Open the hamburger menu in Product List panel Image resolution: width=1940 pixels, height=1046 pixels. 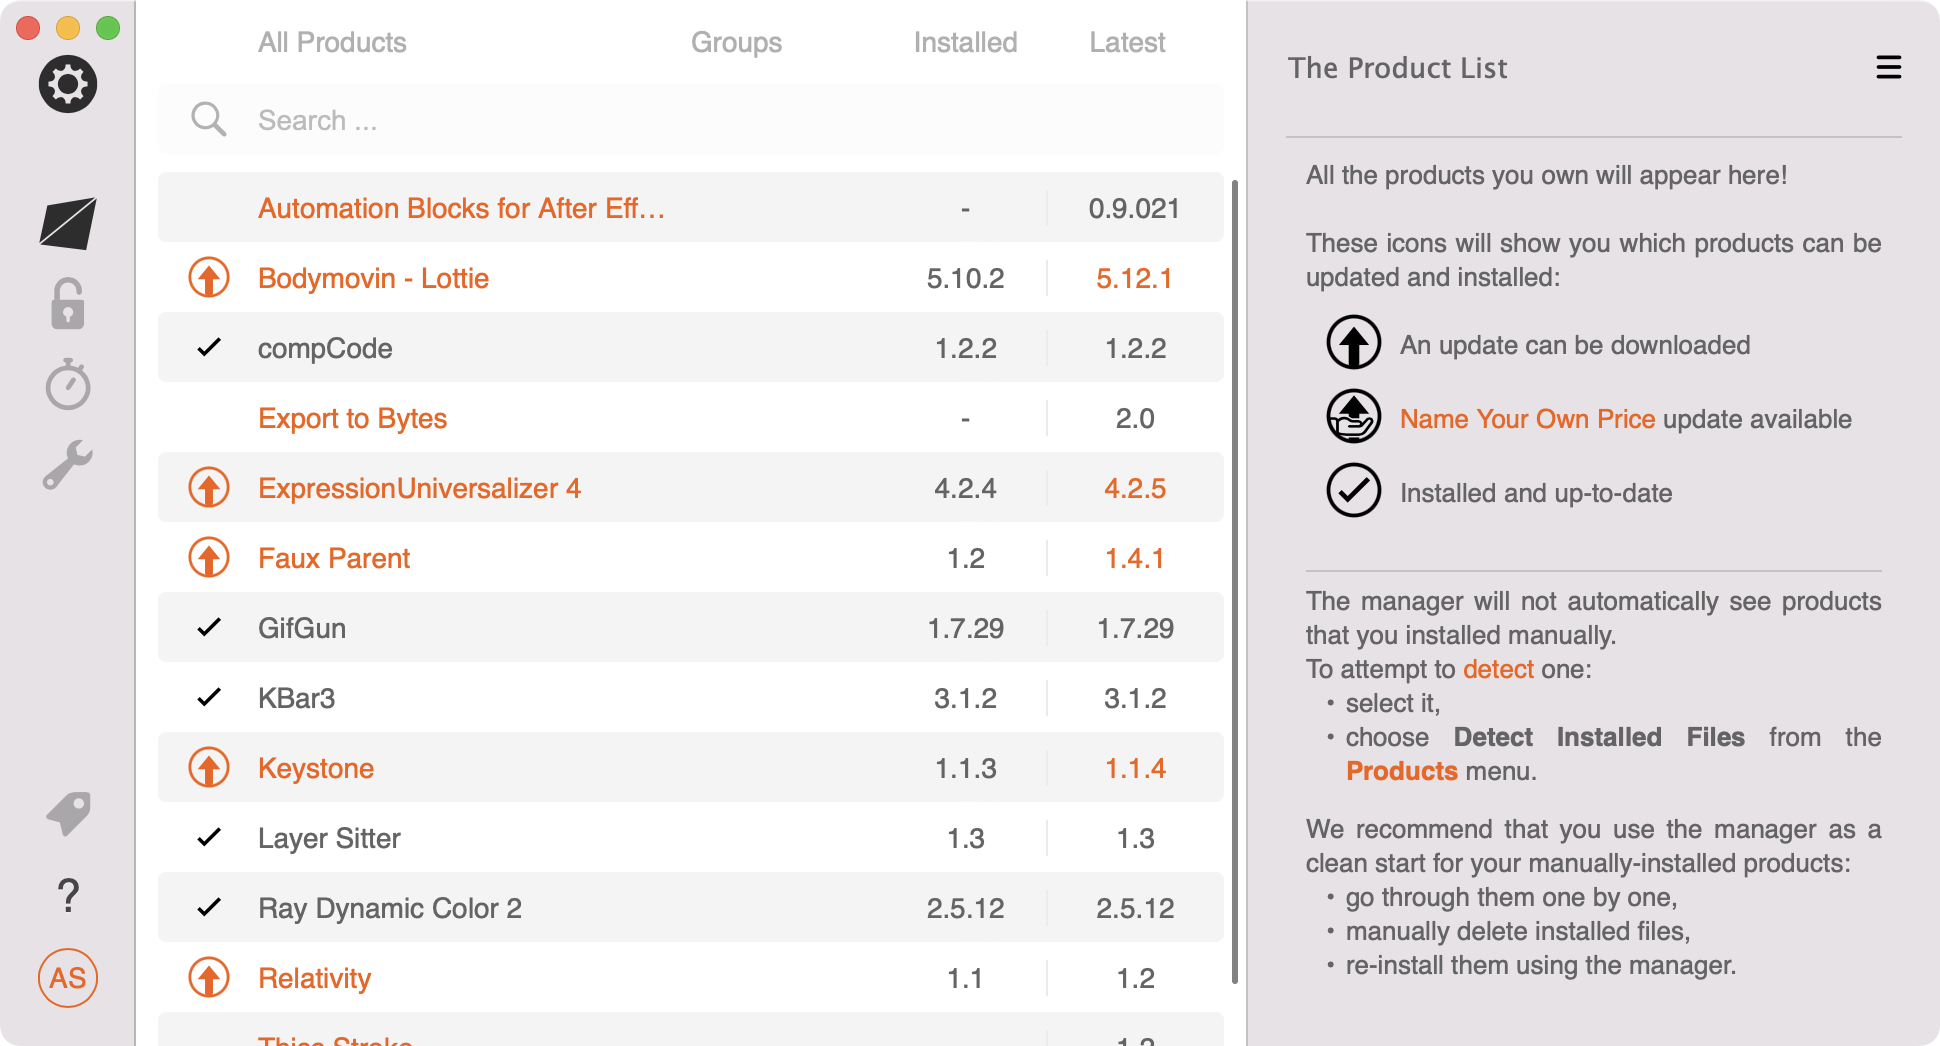click(x=1889, y=68)
